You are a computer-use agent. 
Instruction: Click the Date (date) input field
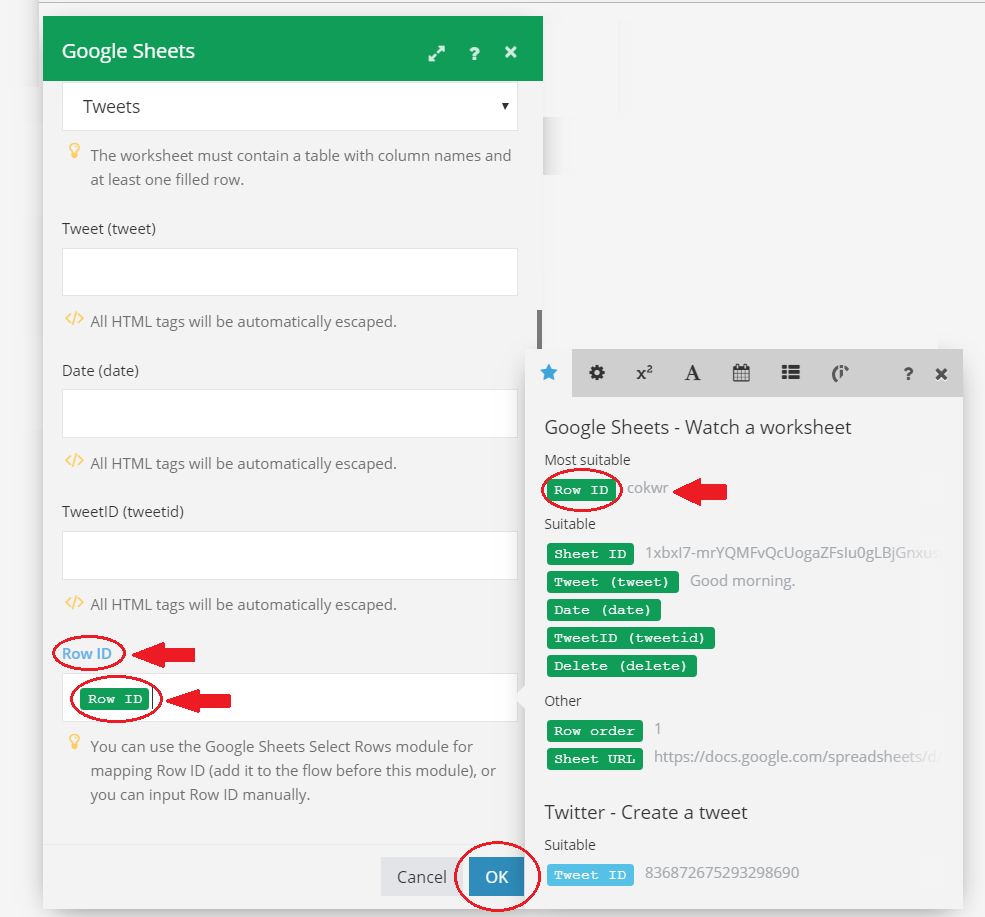(x=290, y=413)
